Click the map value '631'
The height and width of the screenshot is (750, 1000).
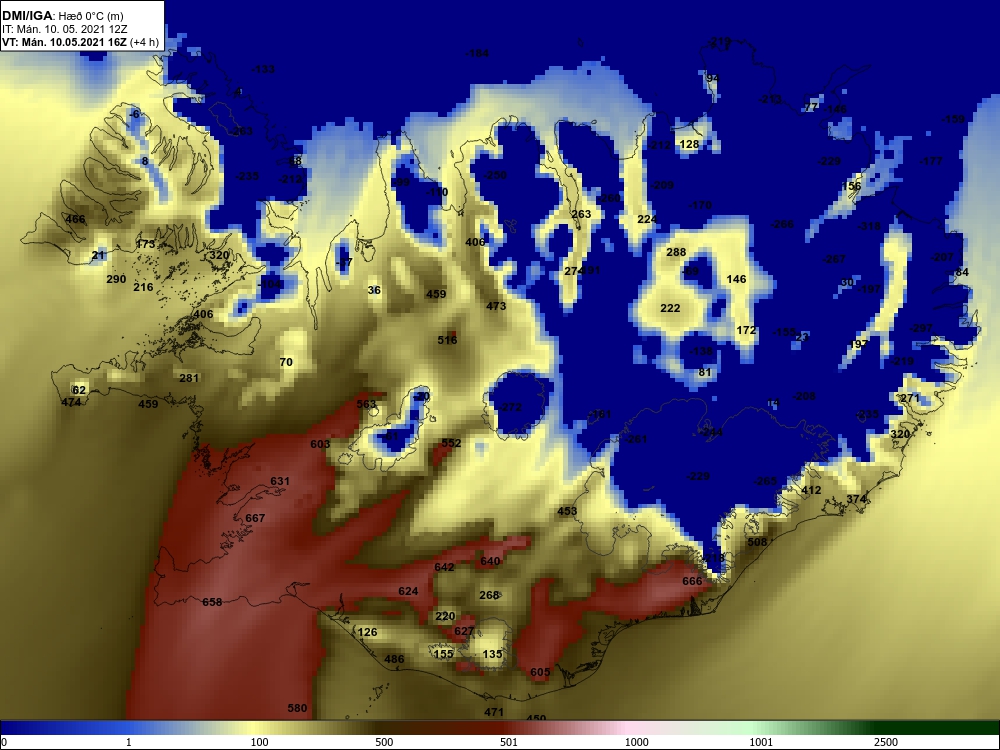pos(280,482)
